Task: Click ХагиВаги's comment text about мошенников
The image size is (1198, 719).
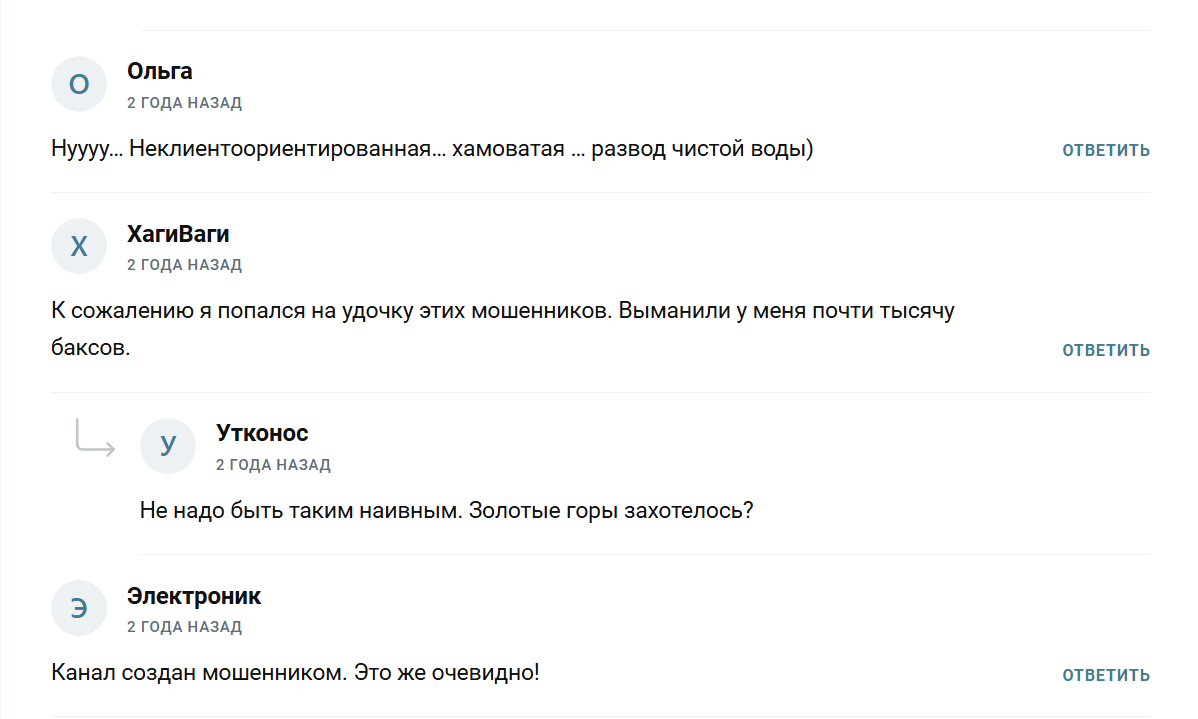Action: (x=502, y=311)
